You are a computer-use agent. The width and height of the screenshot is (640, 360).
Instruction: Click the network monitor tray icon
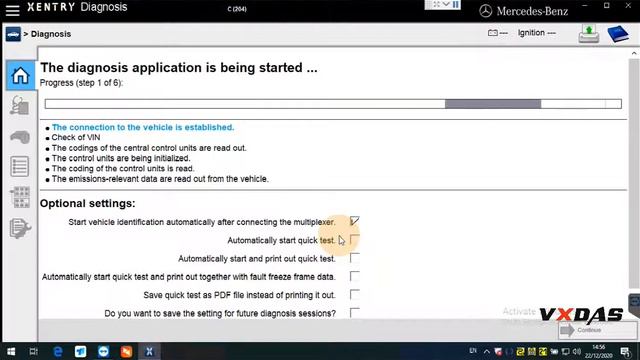tap(565, 351)
